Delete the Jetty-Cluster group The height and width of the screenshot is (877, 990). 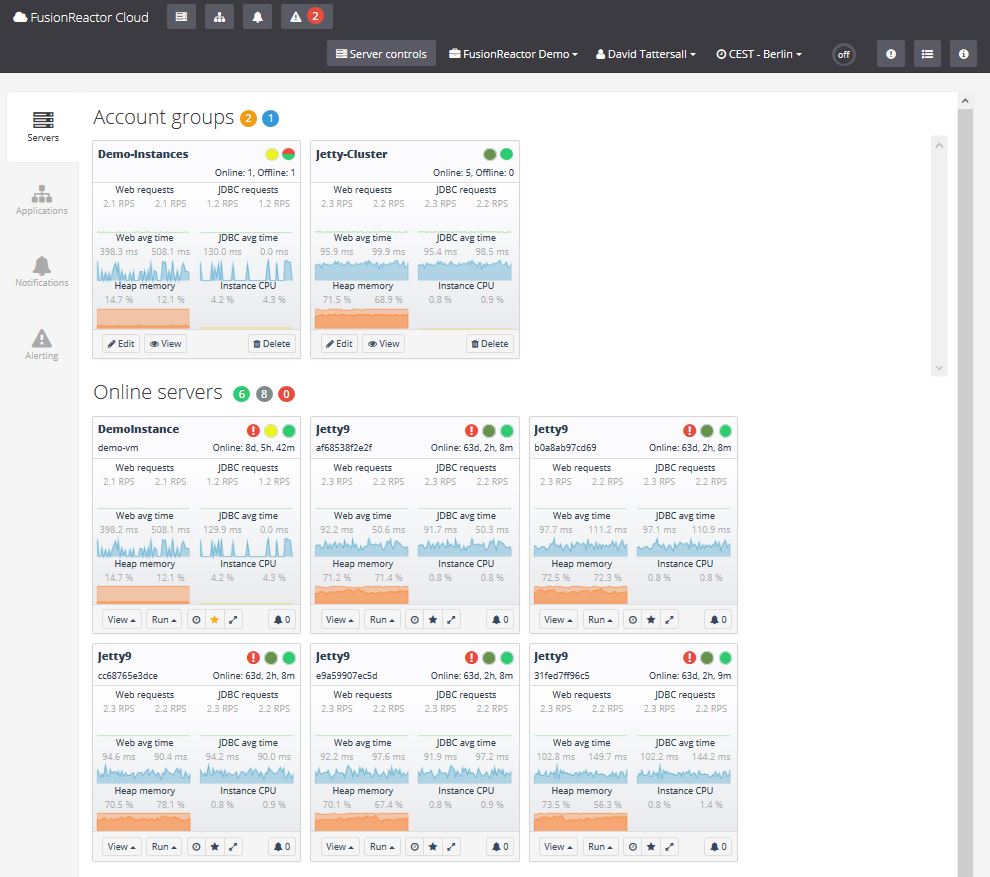click(490, 343)
